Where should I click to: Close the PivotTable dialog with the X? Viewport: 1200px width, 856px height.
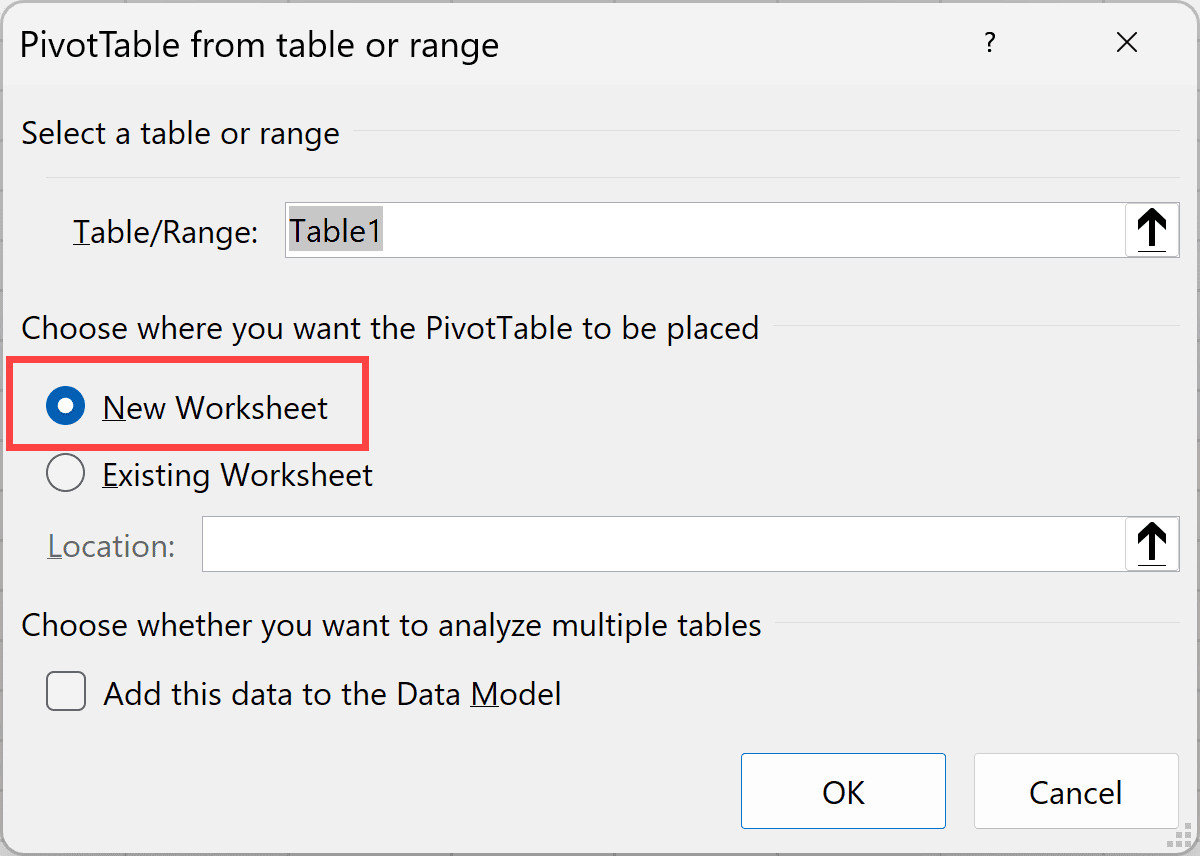(x=1127, y=43)
